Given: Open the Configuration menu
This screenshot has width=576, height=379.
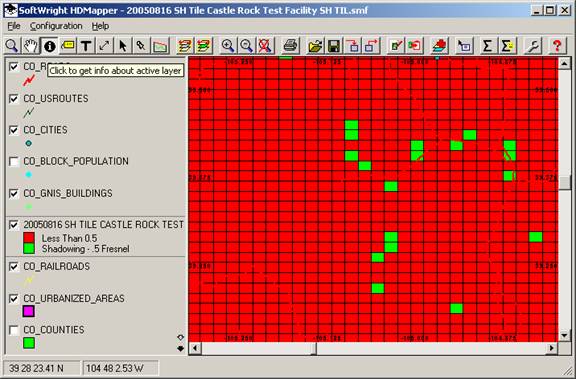Looking at the screenshot, I should point(56,26).
